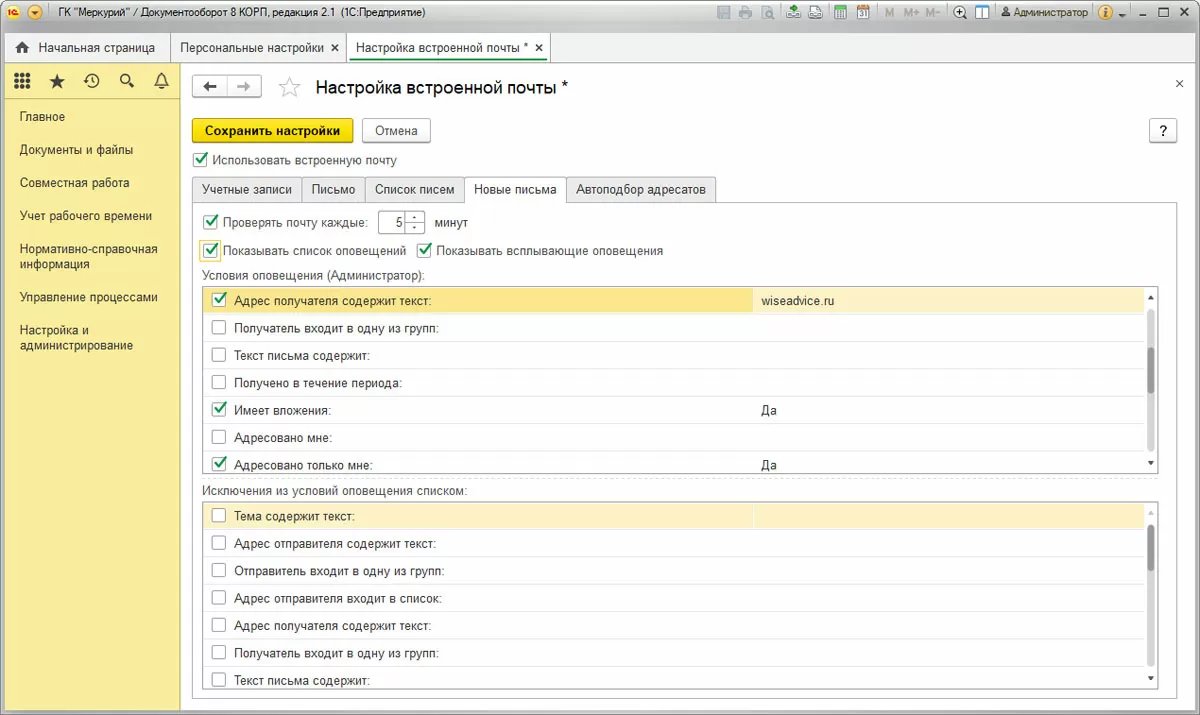Switch to Персональные настройки tab
This screenshot has width=1200, height=715.
(251, 48)
